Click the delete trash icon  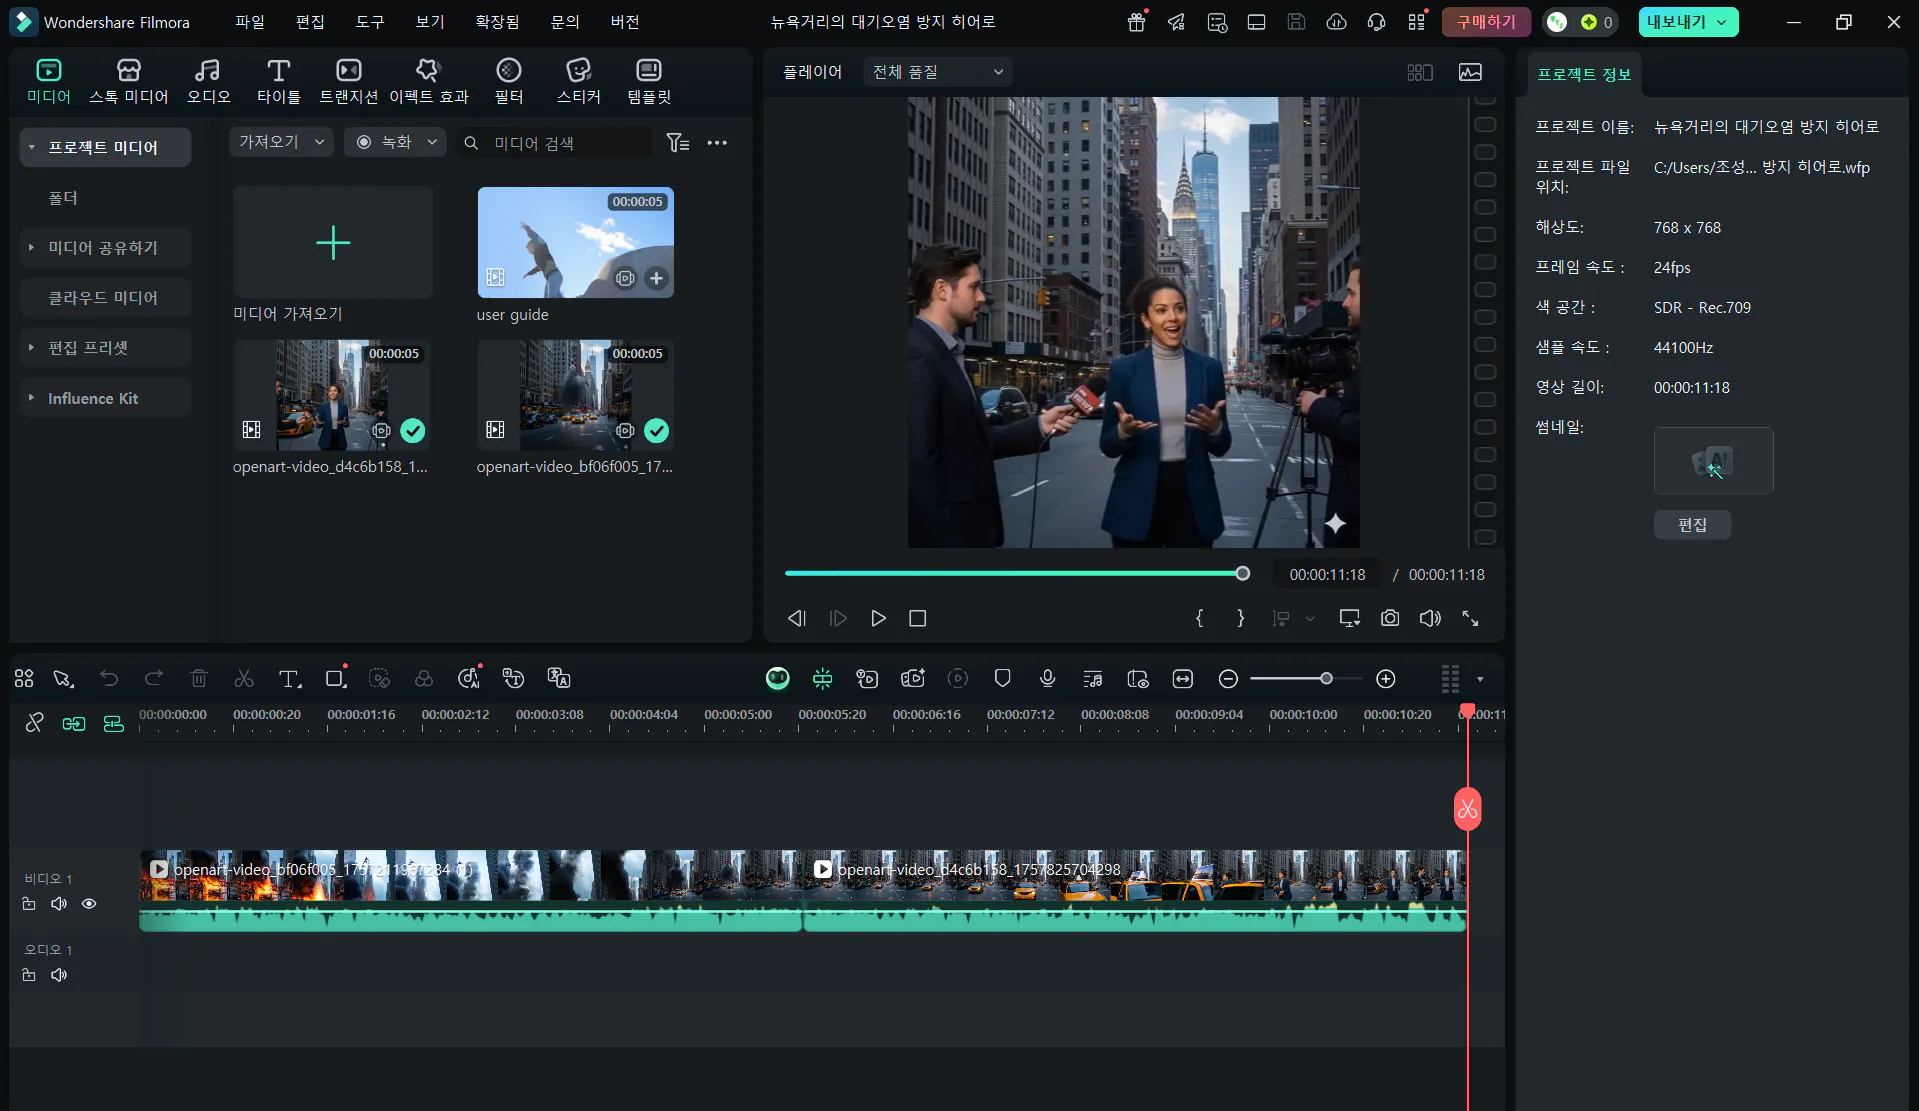click(x=199, y=679)
